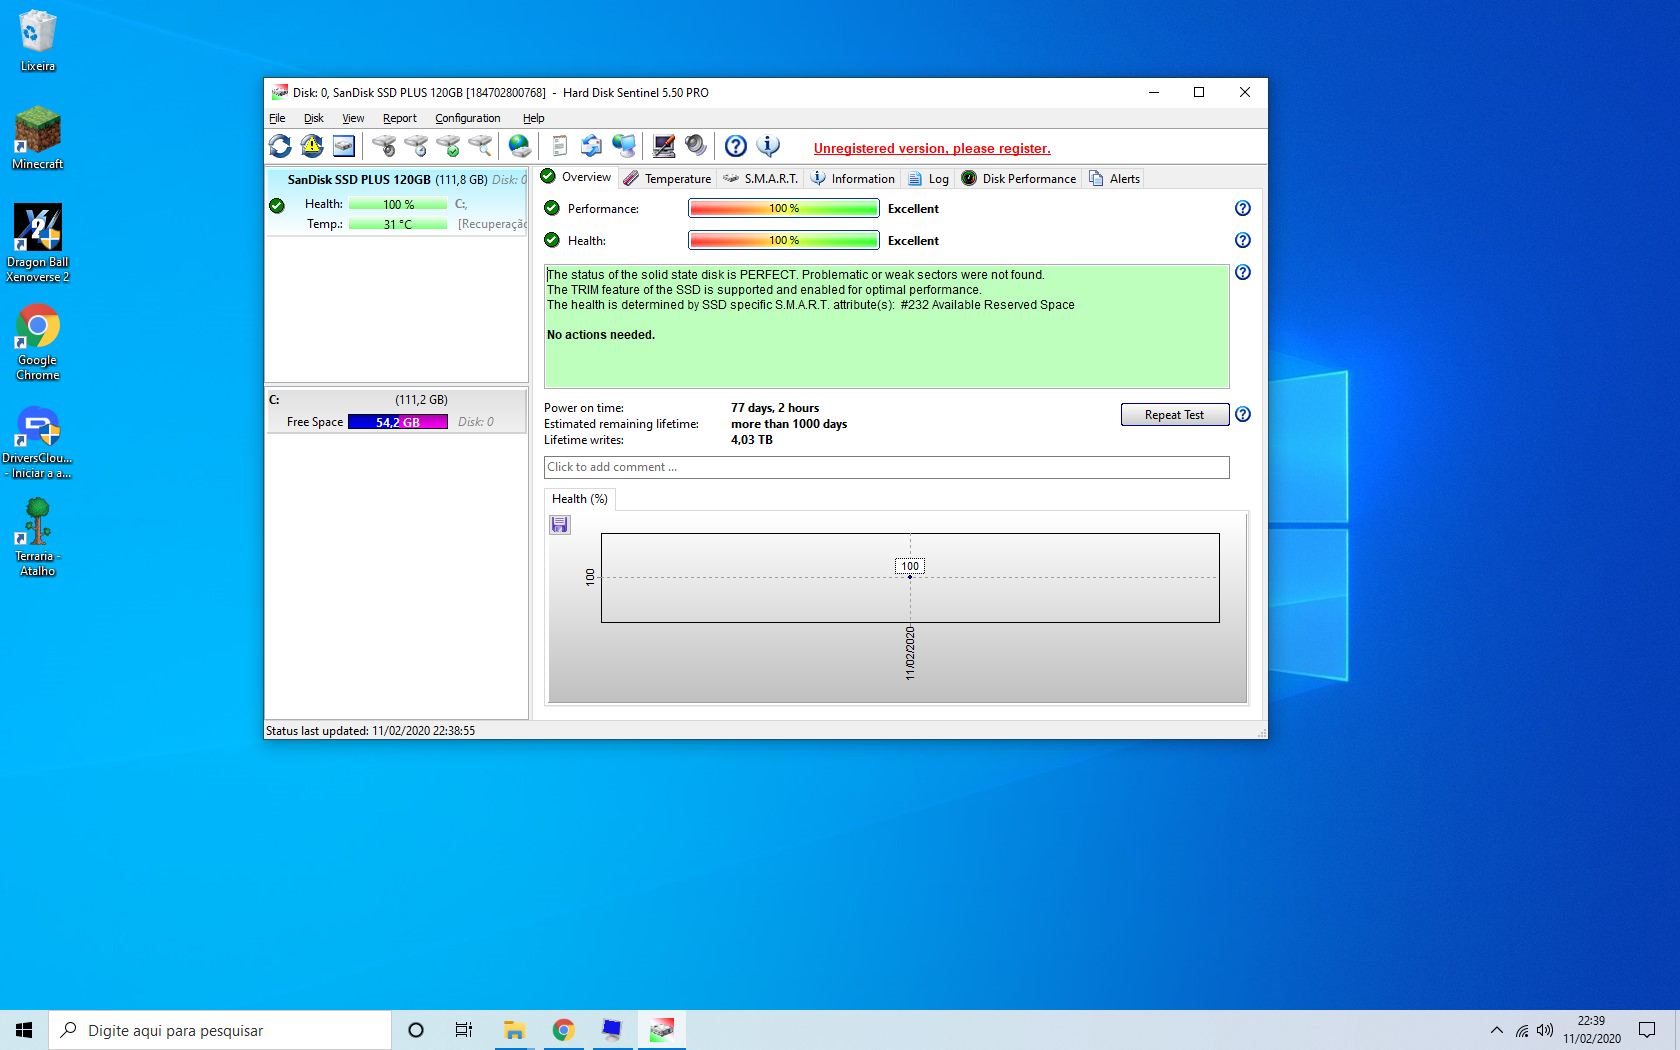Switch to the Alerts tab

click(x=1114, y=179)
